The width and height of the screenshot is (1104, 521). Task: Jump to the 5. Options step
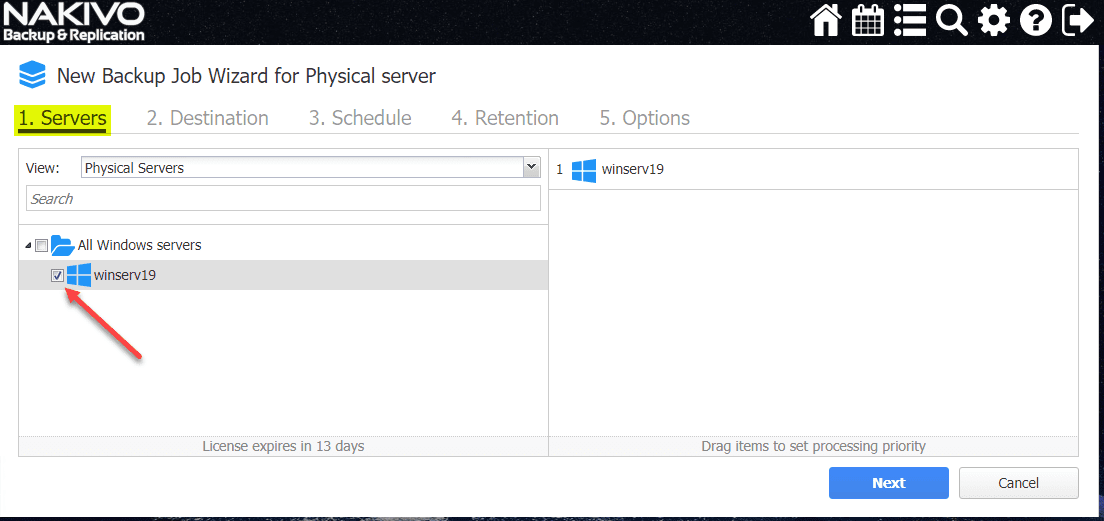pyautogui.click(x=645, y=118)
